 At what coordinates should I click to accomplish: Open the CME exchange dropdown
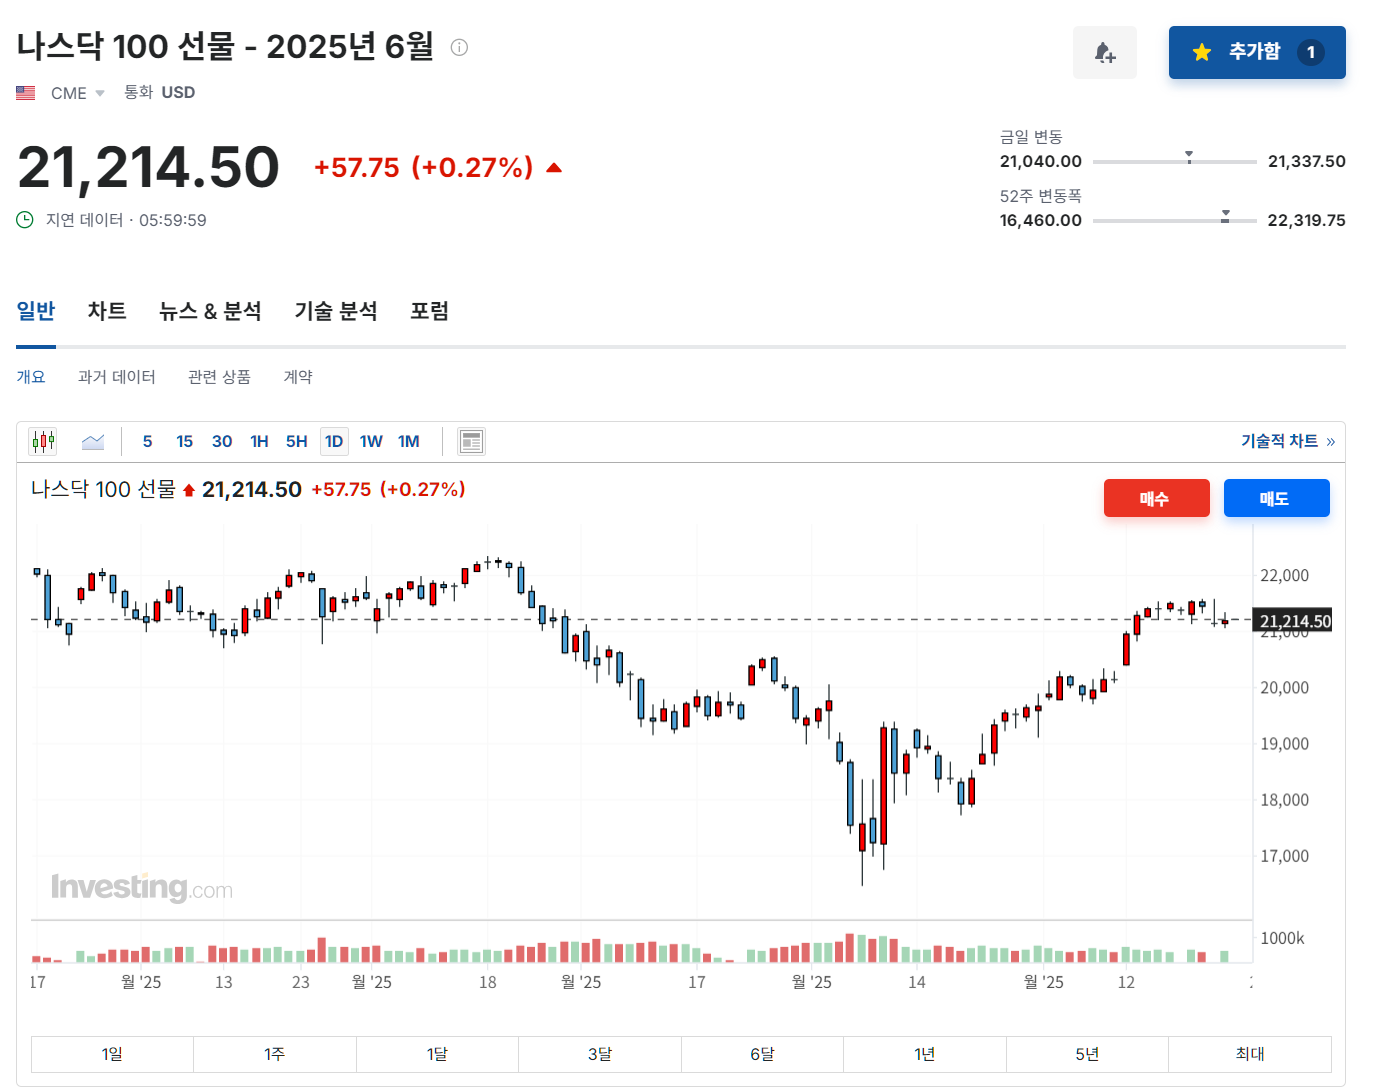coord(99,92)
